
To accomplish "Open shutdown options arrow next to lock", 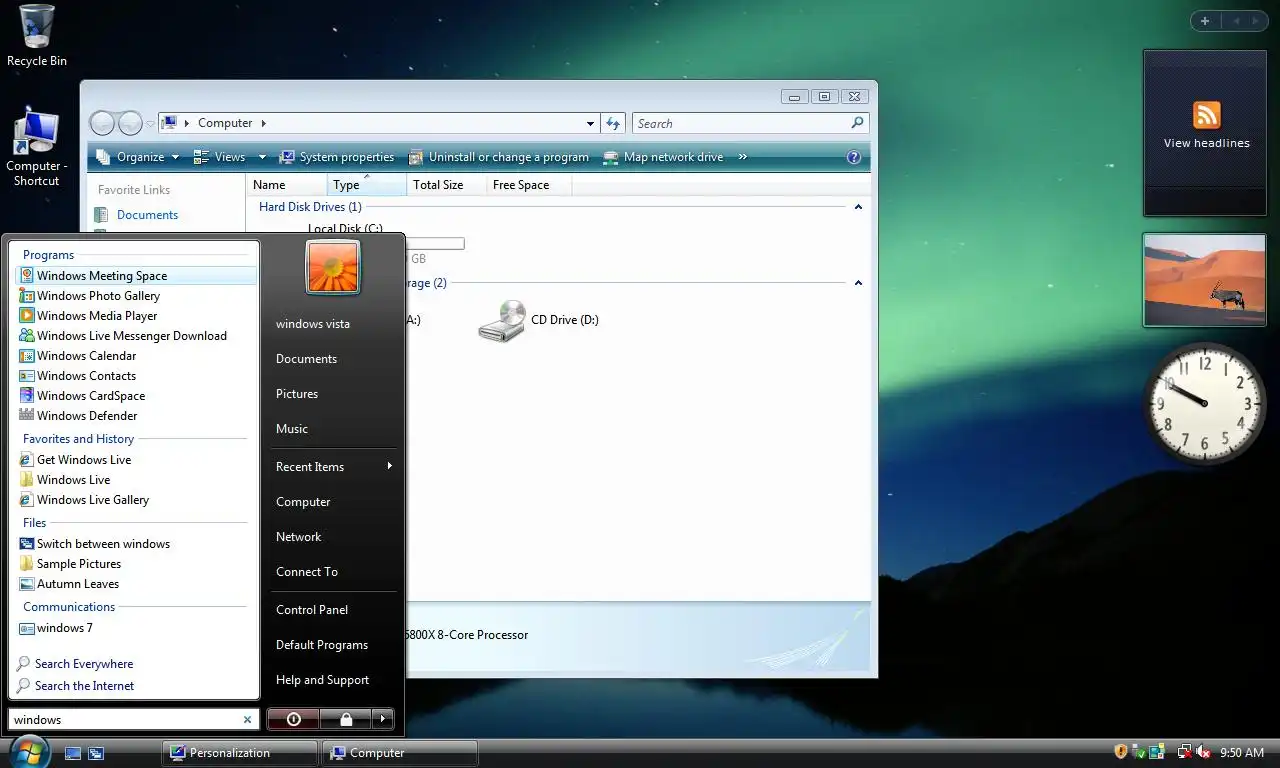I will point(383,719).
